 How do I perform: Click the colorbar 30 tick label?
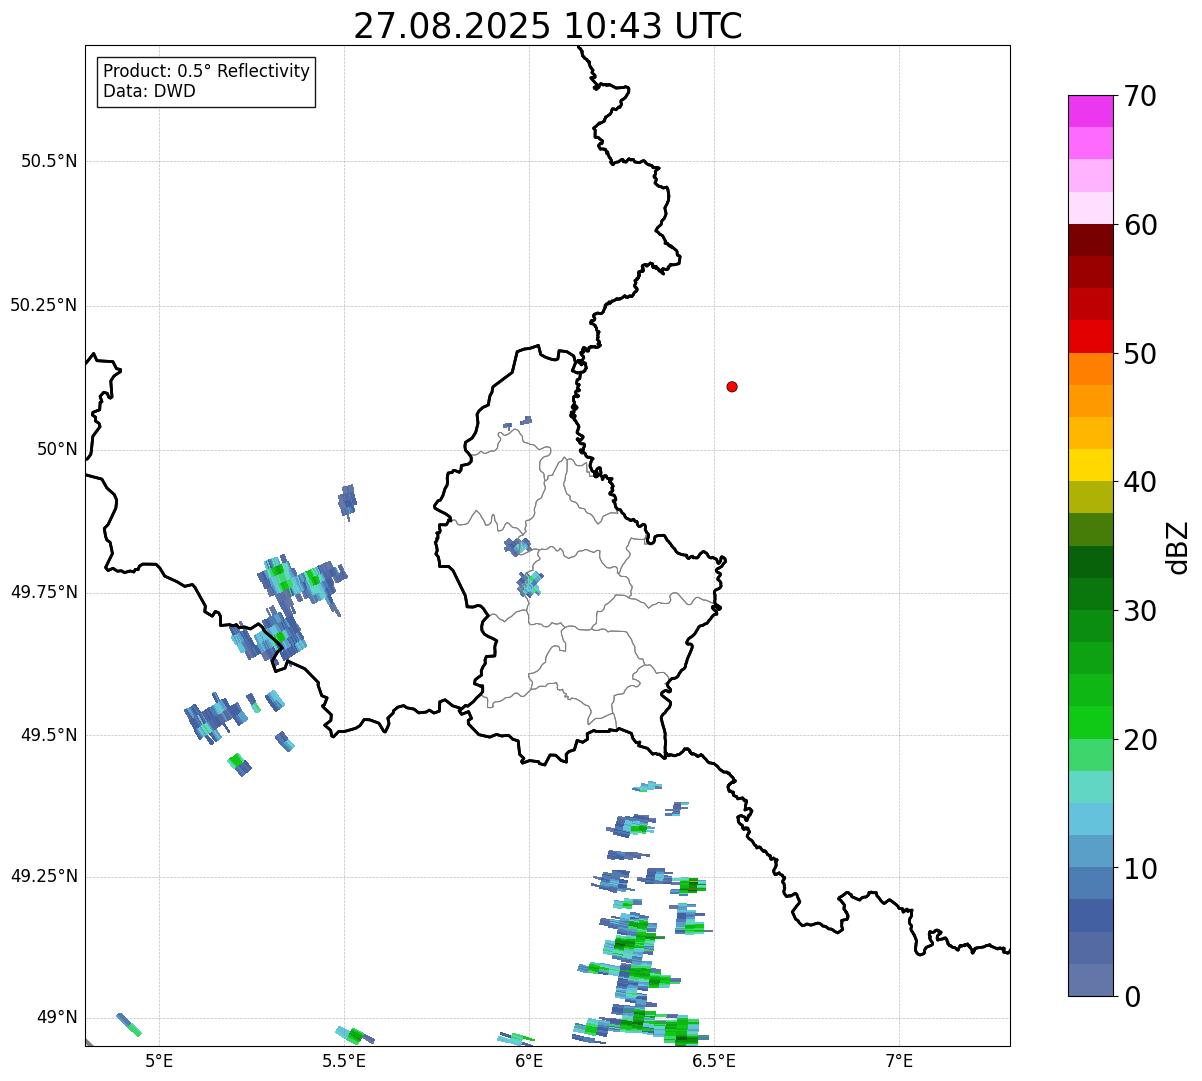pyautogui.click(x=1140, y=611)
